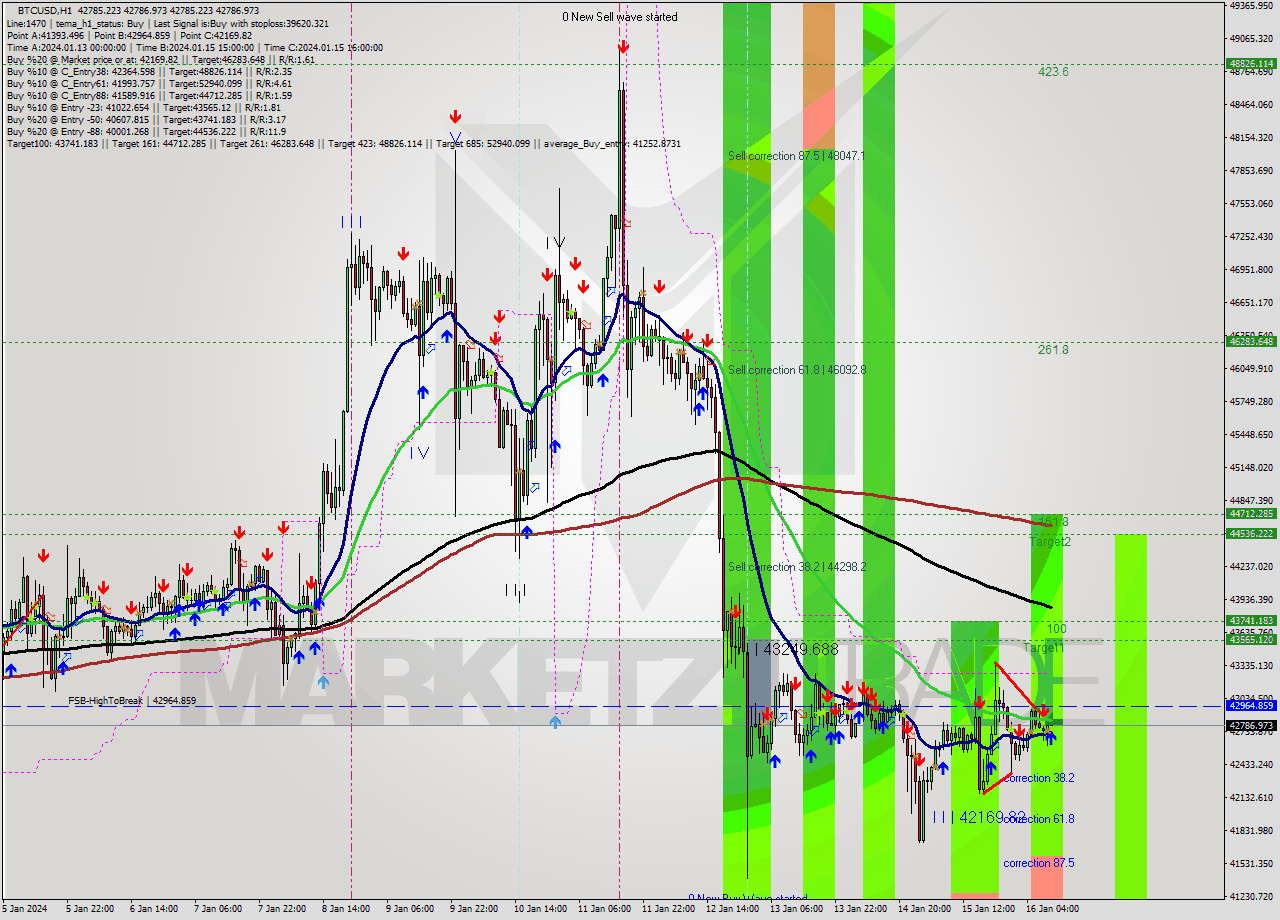Click the Target2 label
This screenshot has width=1280, height=920.
[x=1050, y=542]
